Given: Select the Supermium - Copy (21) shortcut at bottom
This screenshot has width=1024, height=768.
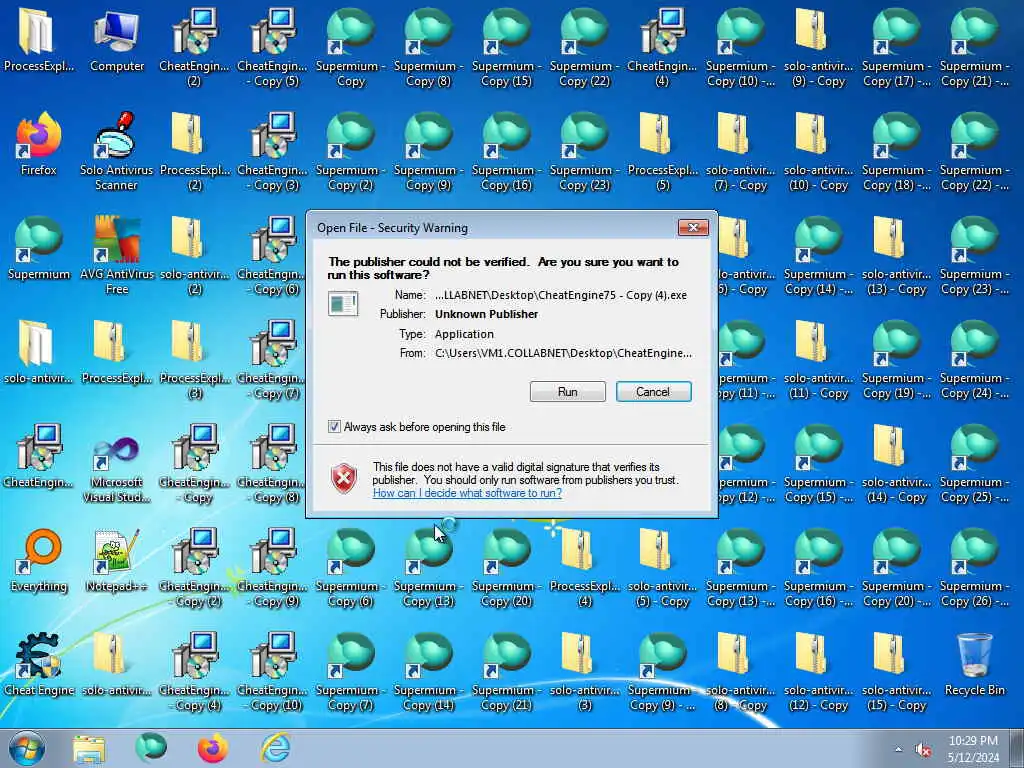Looking at the screenshot, I should pos(506,671).
